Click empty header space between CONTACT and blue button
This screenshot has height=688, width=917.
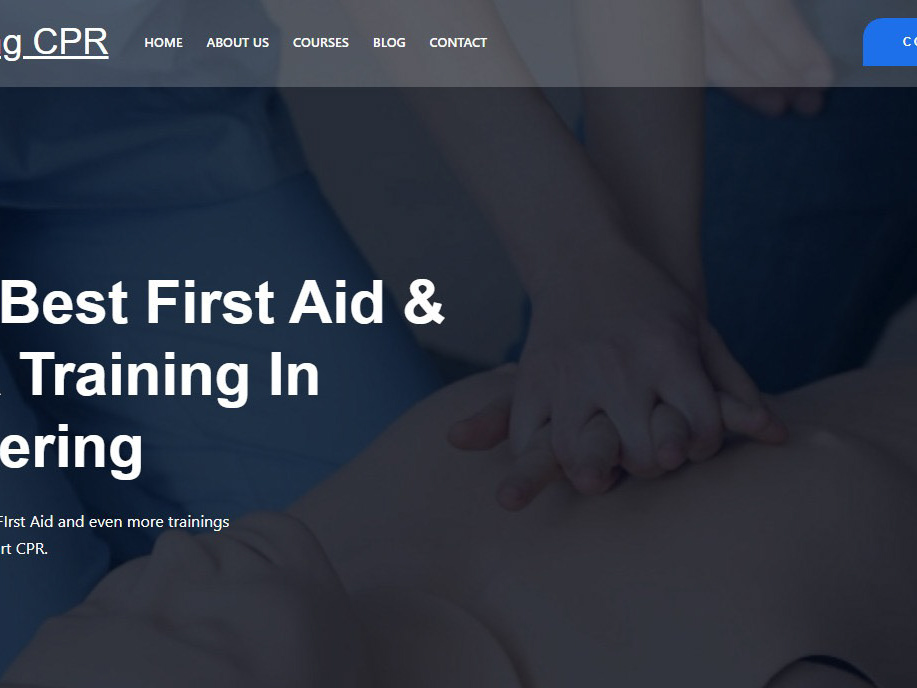(673, 43)
